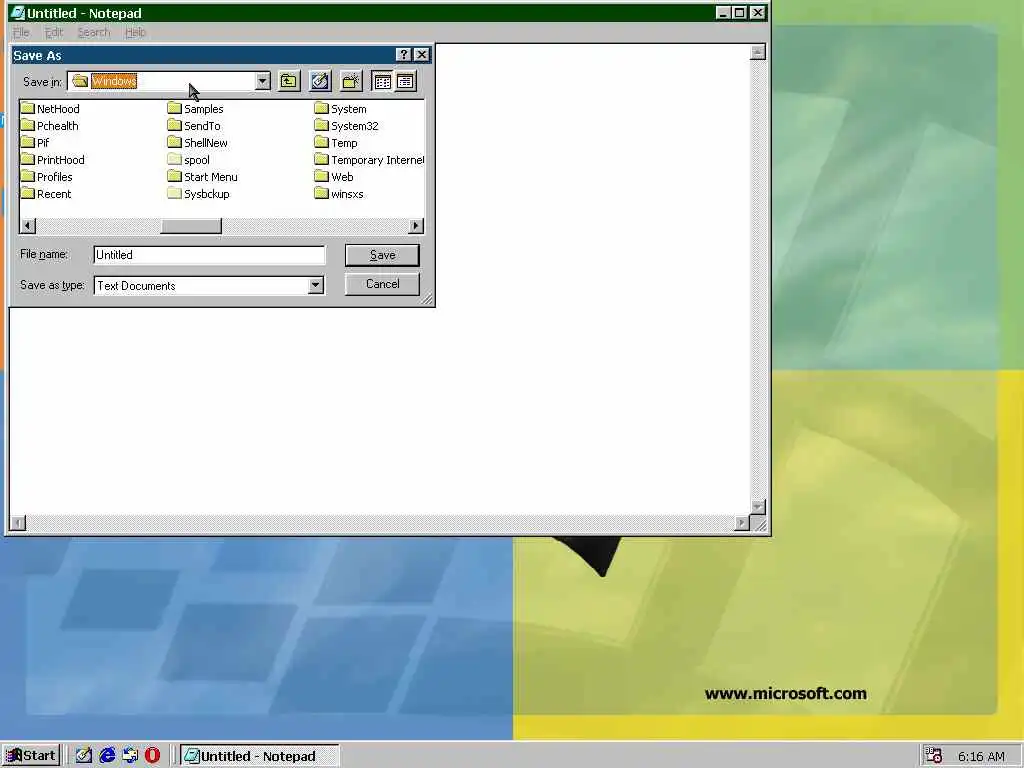Click the Untitled - Notepad taskbar button
The width and height of the screenshot is (1024, 768).
[x=259, y=756]
